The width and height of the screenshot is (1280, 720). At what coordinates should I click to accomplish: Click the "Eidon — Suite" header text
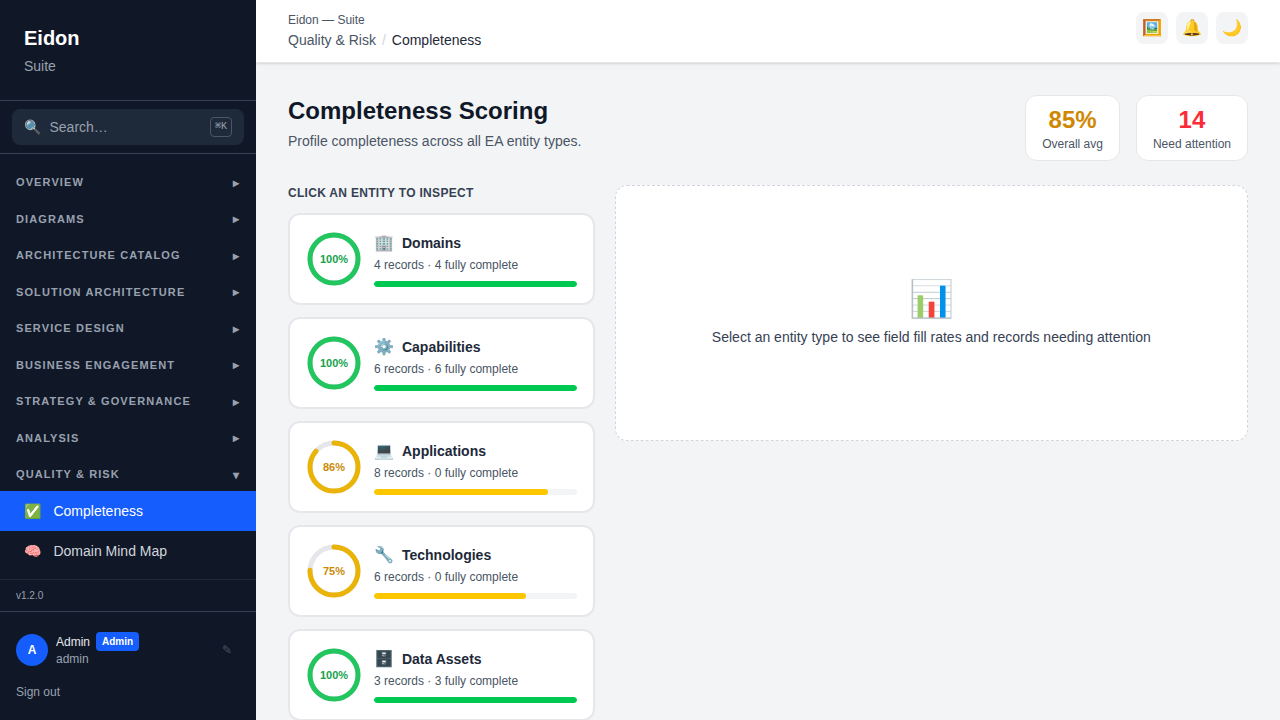click(326, 20)
